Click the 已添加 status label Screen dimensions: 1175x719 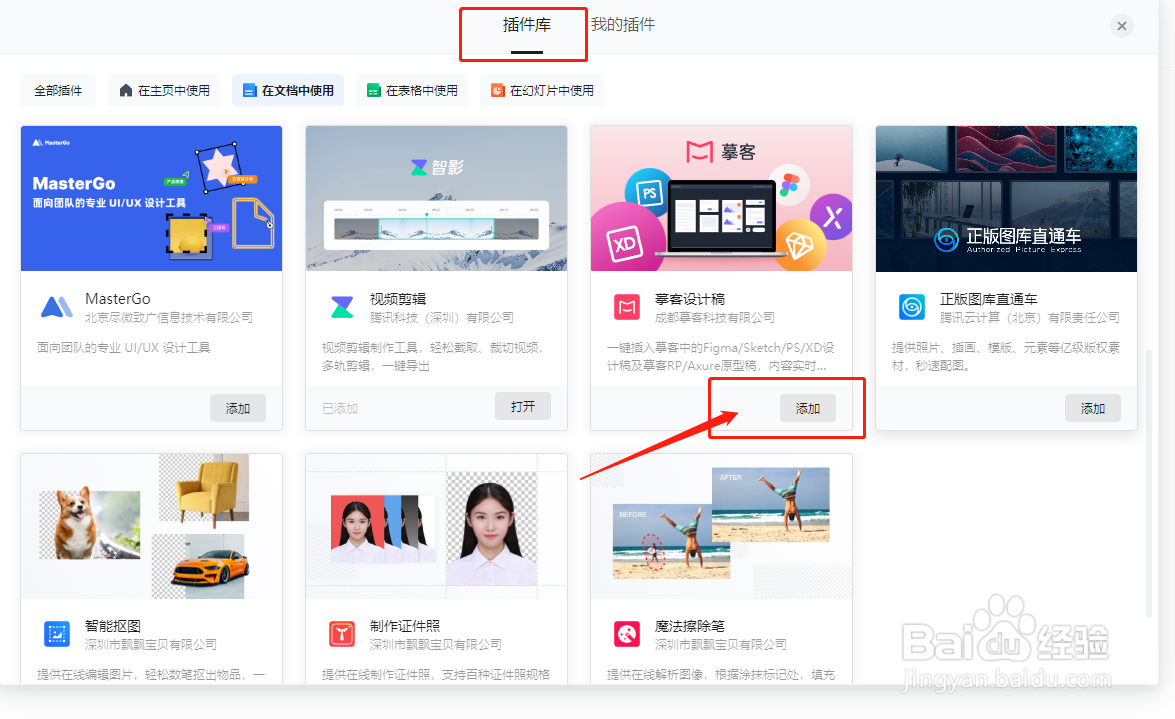coord(340,409)
